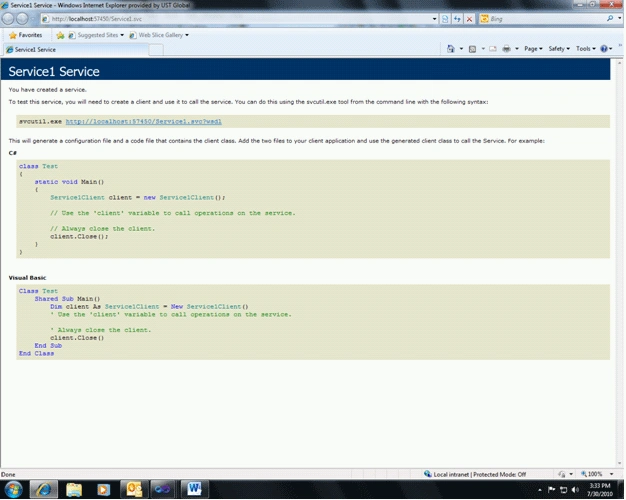Open the Print dropdown arrow
The height and width of the screenshot is (500, 626).
coord(517,49)
